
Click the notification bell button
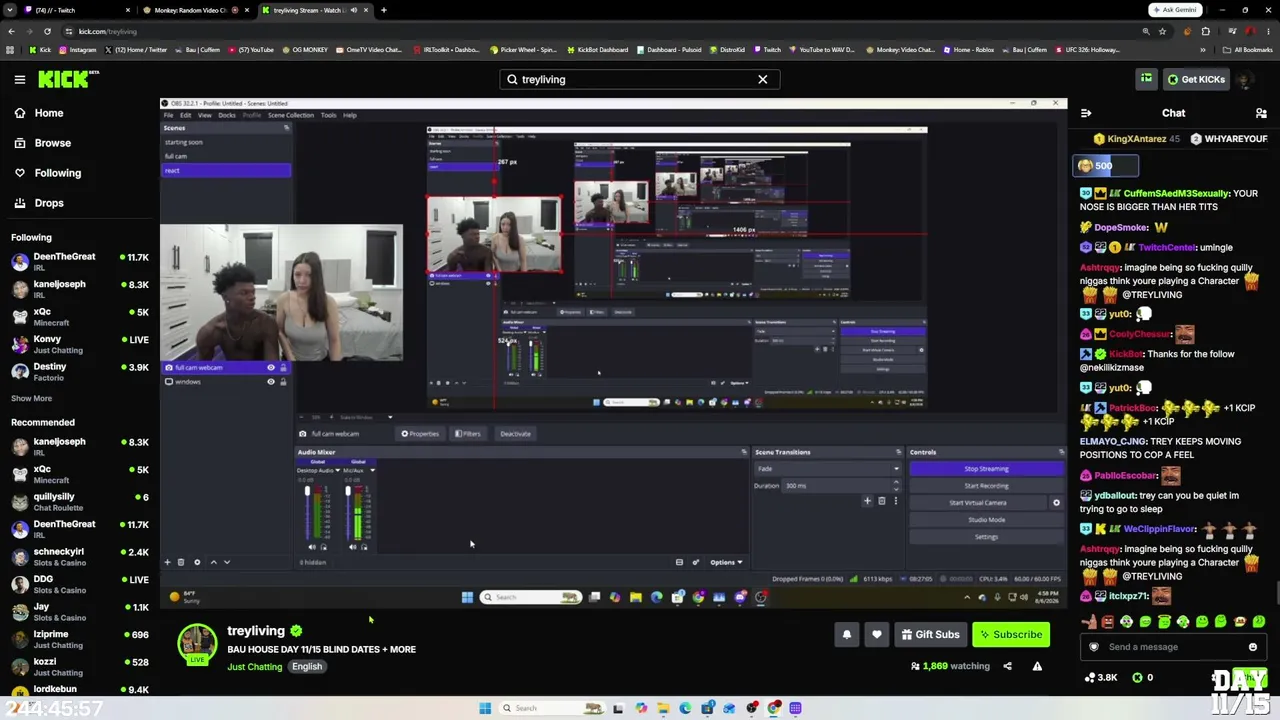click(x=846, y=634)
